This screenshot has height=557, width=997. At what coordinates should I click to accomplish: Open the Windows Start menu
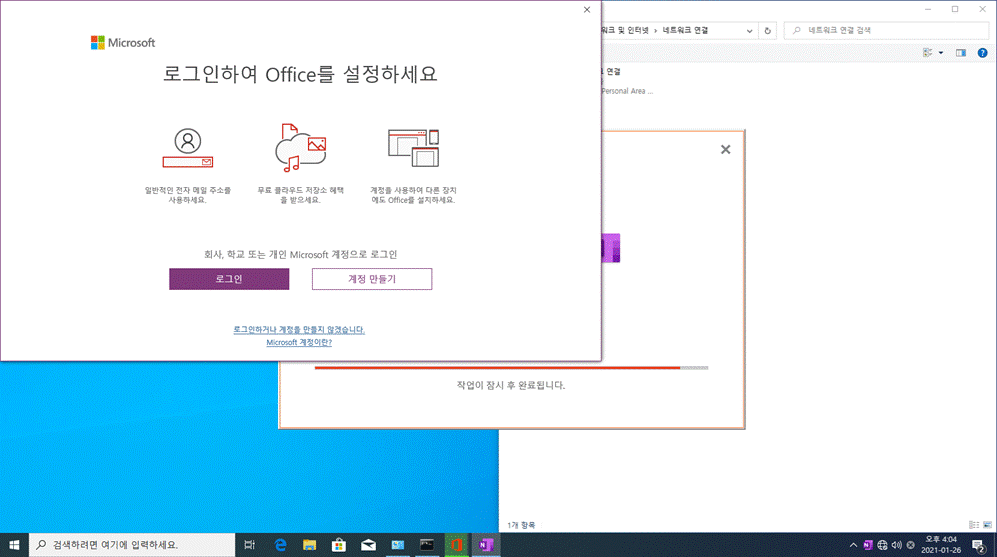(x=14, y=545)
